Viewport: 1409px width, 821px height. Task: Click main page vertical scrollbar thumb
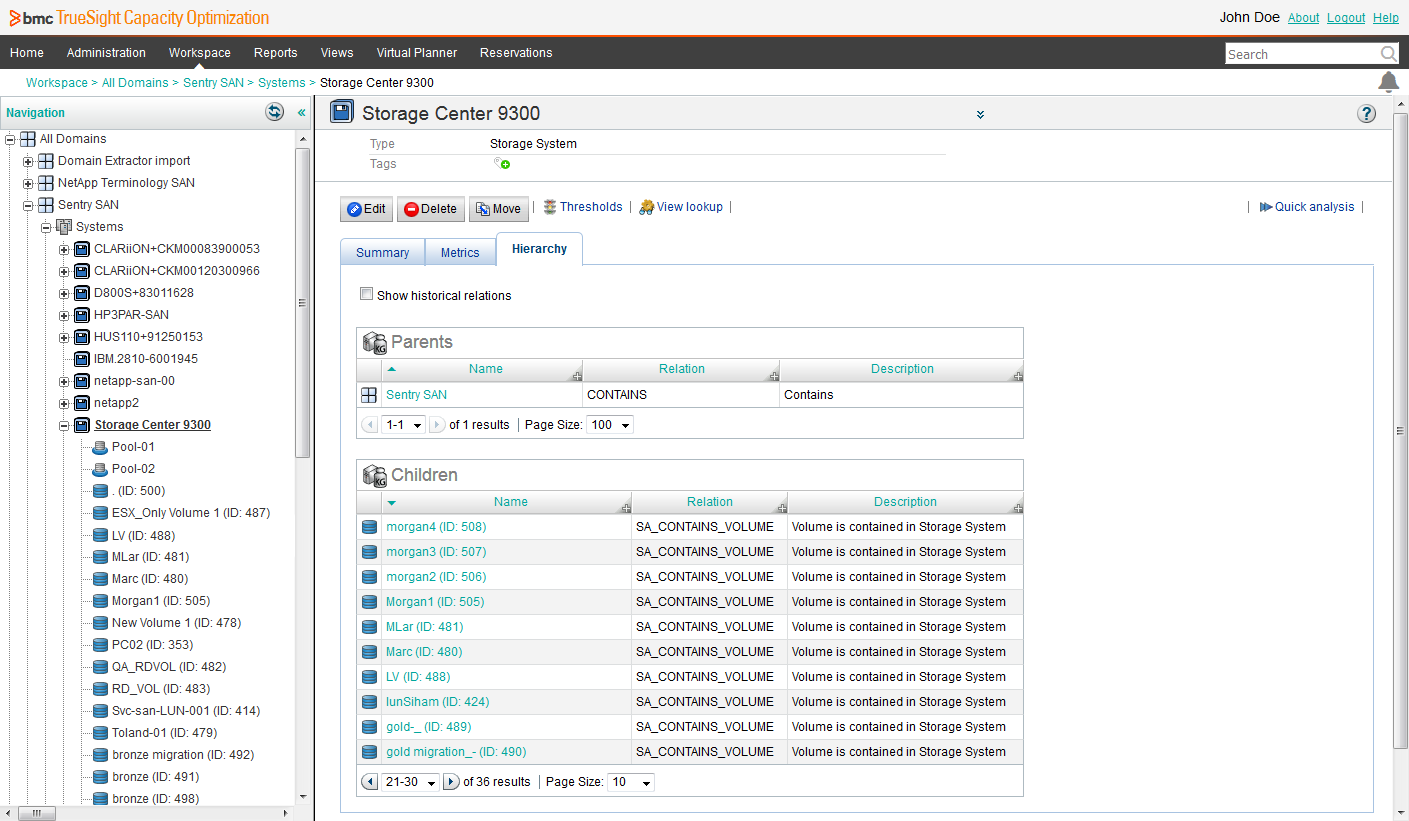pyautogui.click(x=1400, y=430)
